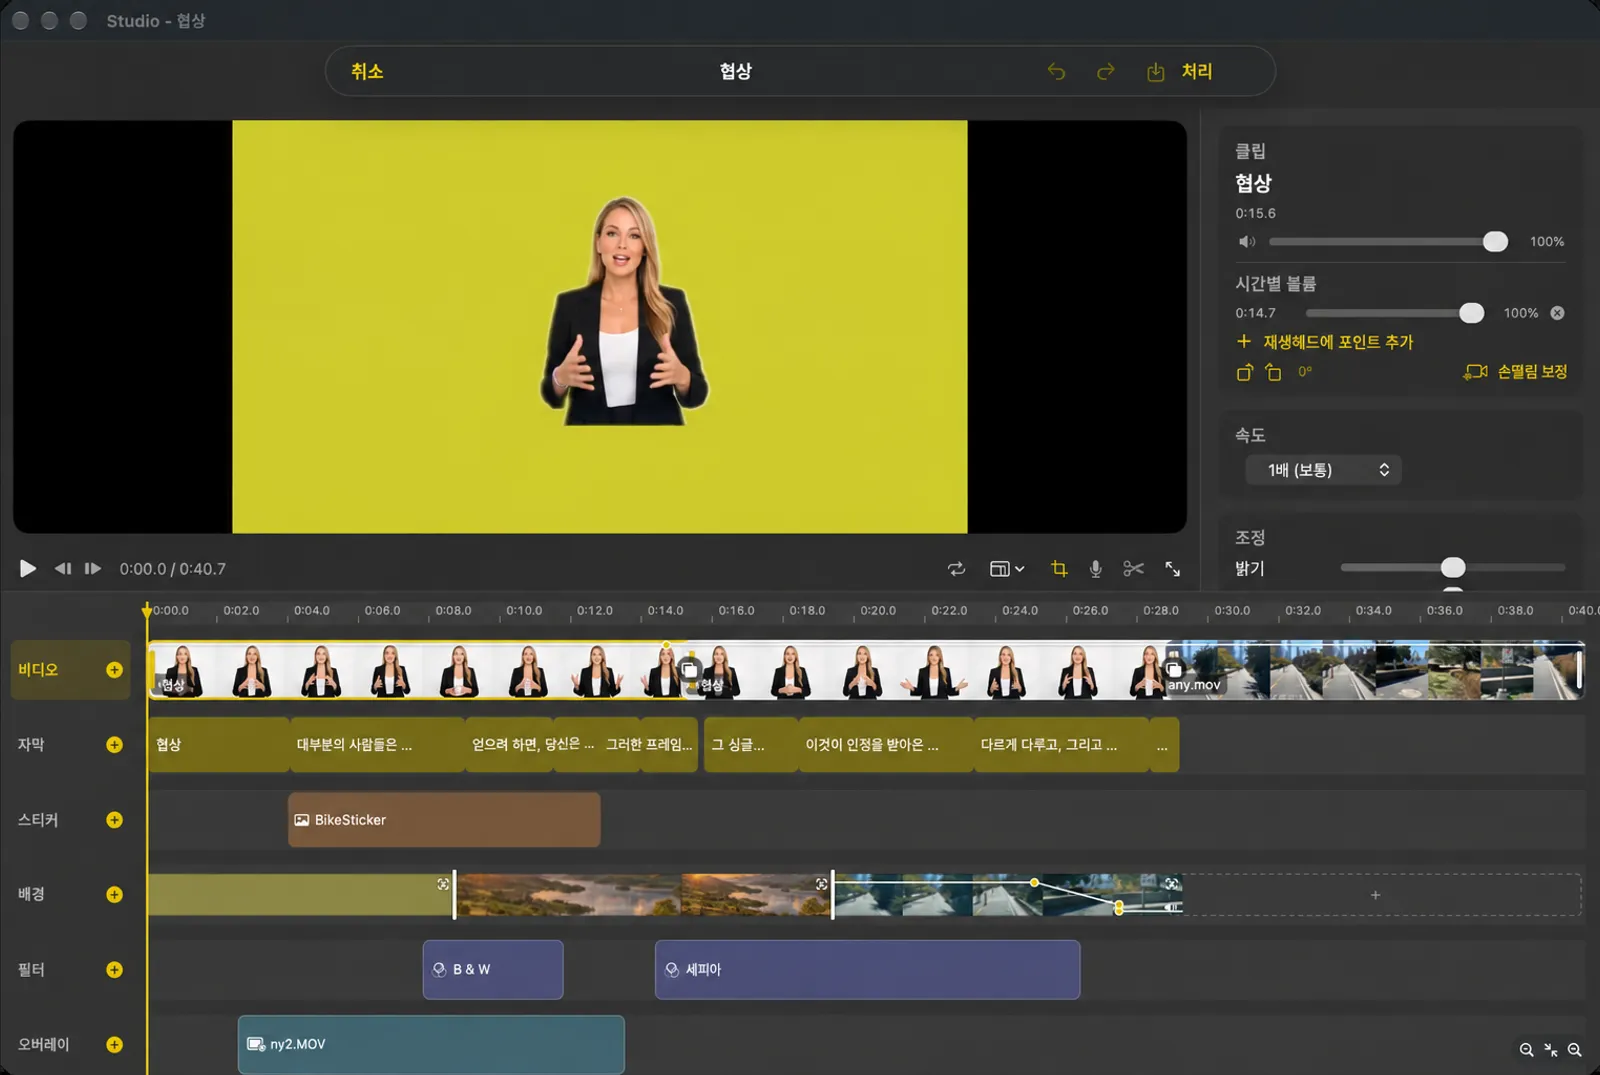Select the first 협상 subtitle clip
The image size is (1600, 1075).
(x=218, y=745)
